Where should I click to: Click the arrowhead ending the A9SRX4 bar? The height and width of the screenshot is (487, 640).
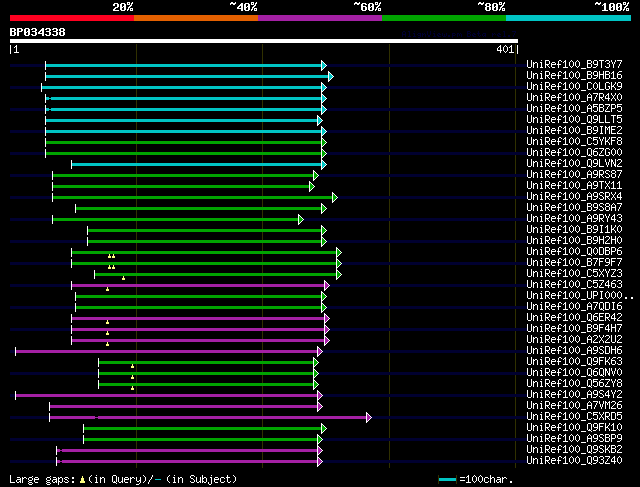pos(335,198)
